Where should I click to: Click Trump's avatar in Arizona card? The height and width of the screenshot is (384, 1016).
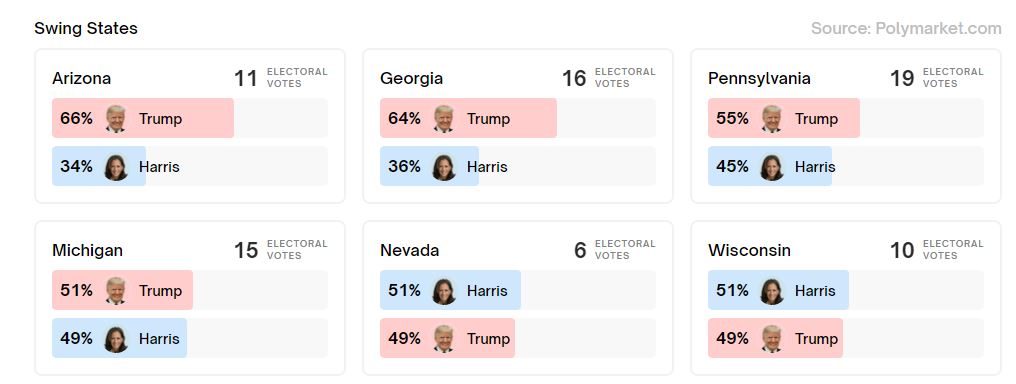(115, 119)
